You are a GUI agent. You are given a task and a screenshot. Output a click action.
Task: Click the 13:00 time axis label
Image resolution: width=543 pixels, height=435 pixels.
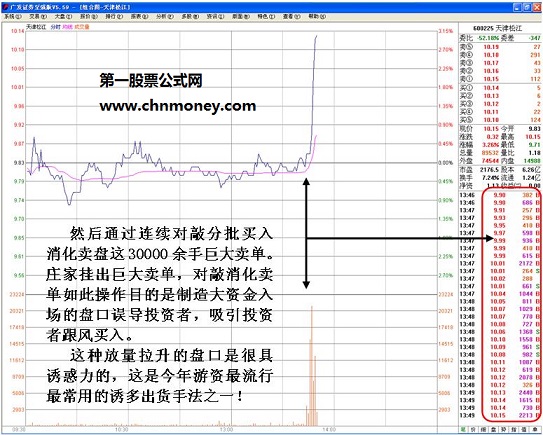[x=226, y=429]
